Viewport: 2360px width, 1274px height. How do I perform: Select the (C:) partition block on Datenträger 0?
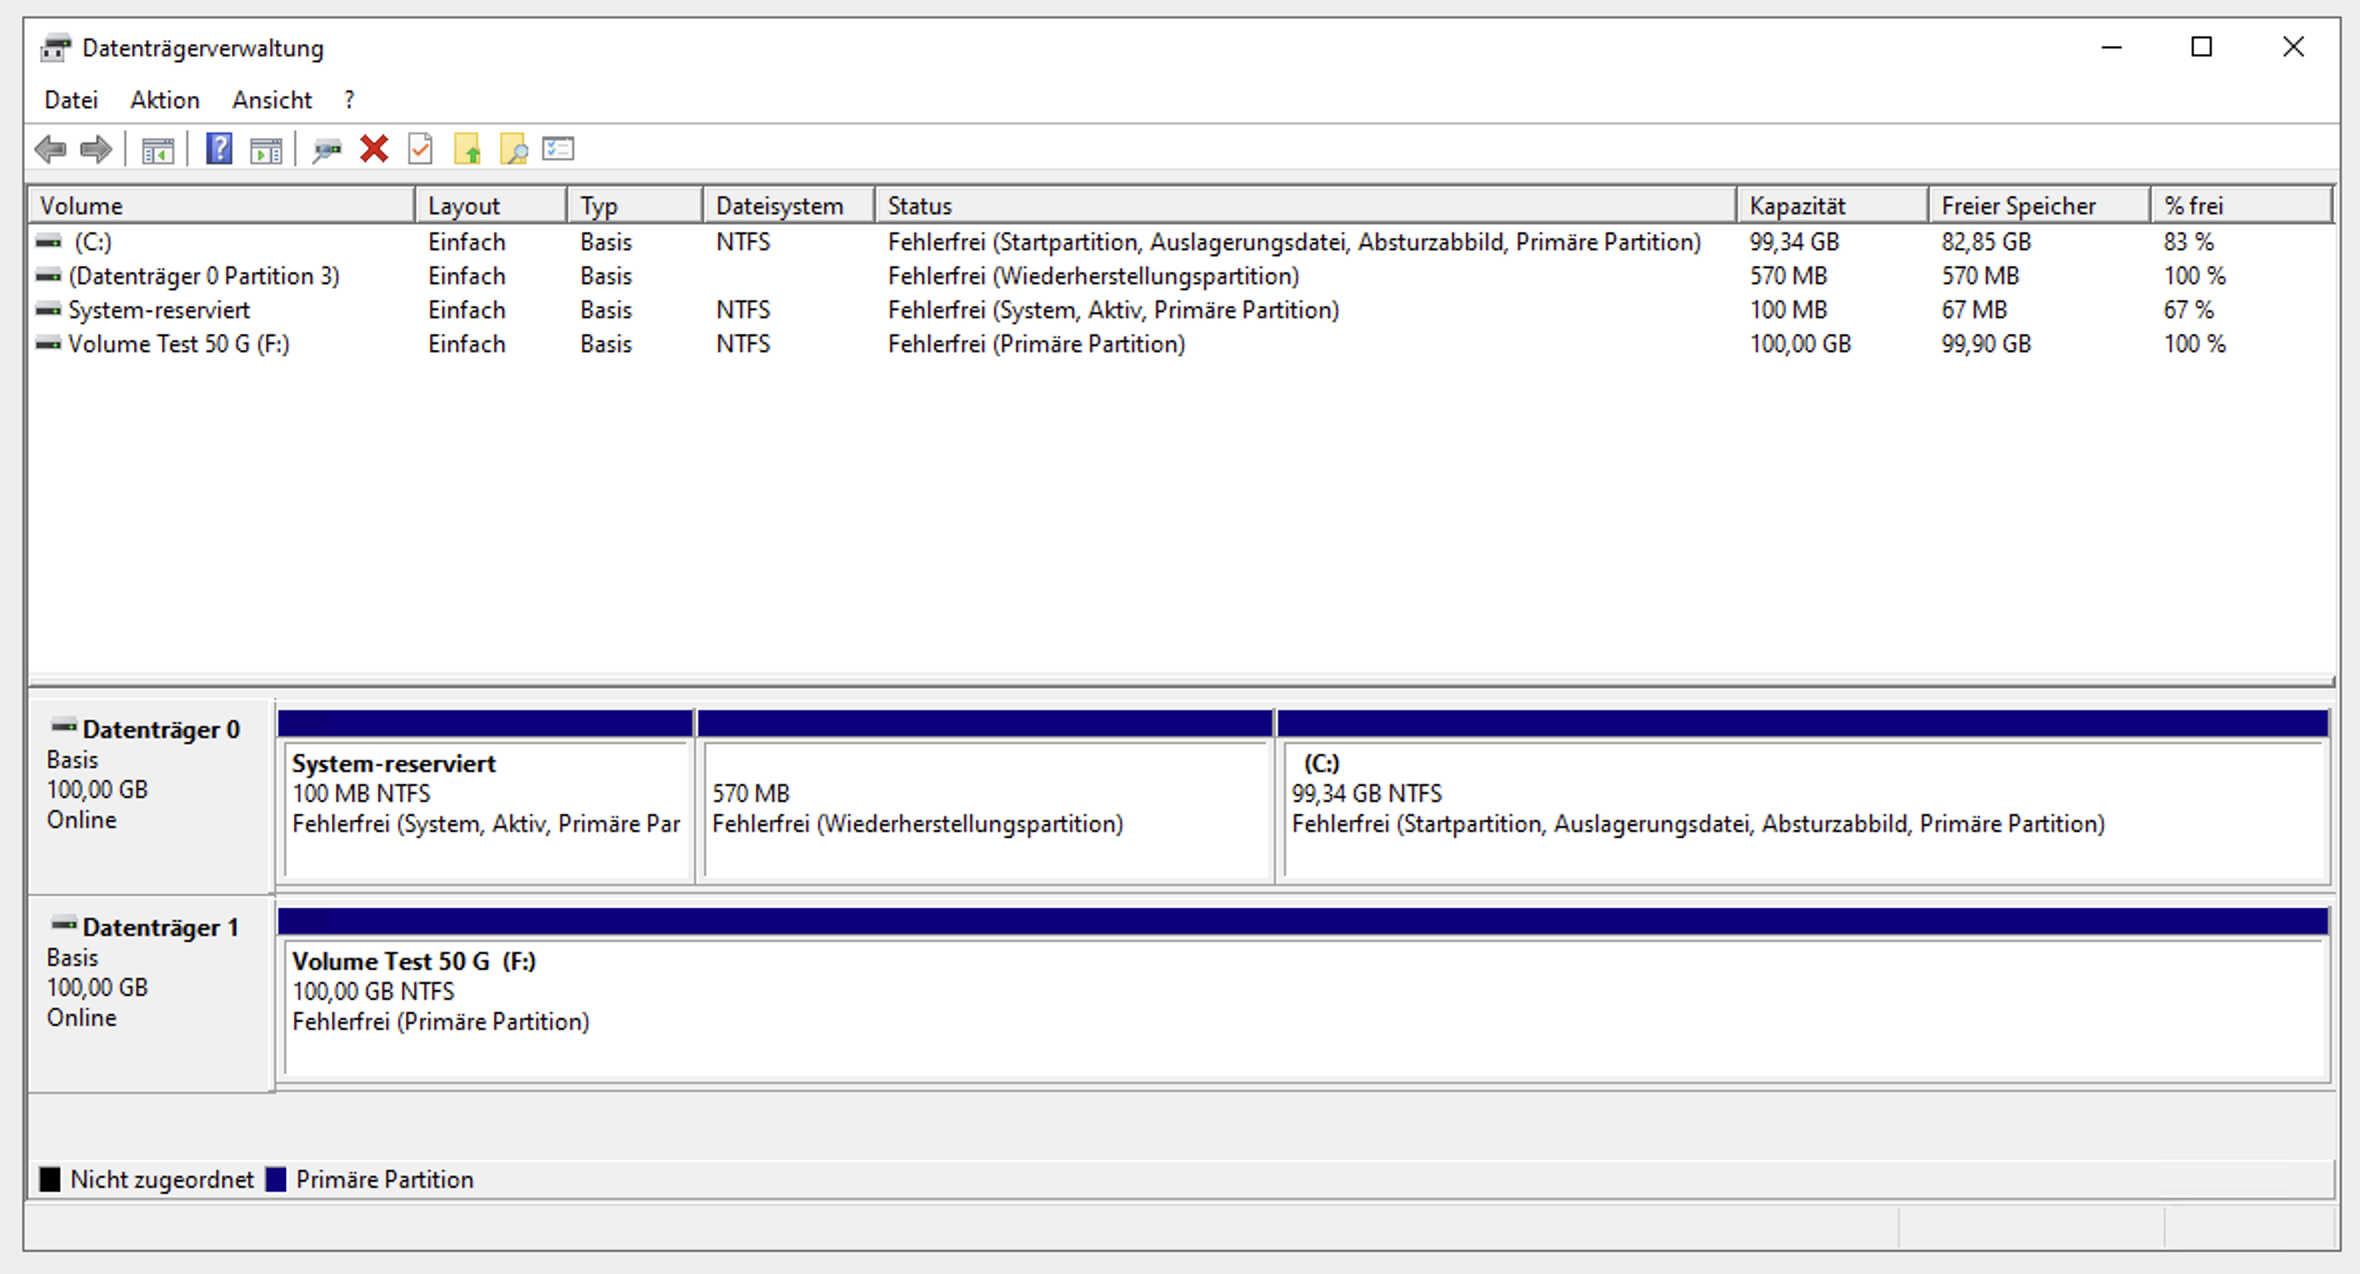pos(1800,810)
